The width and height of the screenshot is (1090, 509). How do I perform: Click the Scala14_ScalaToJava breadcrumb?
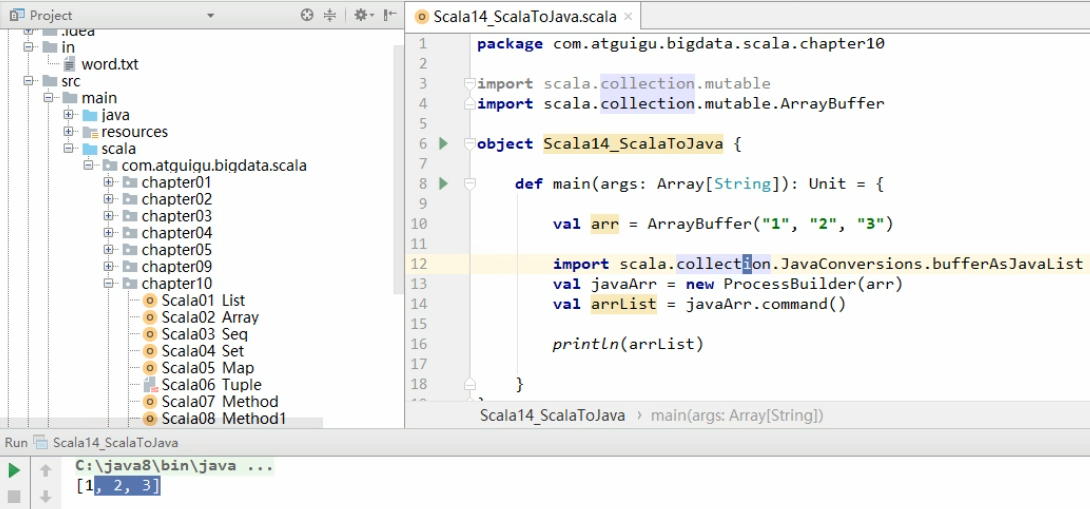[552, 416]
